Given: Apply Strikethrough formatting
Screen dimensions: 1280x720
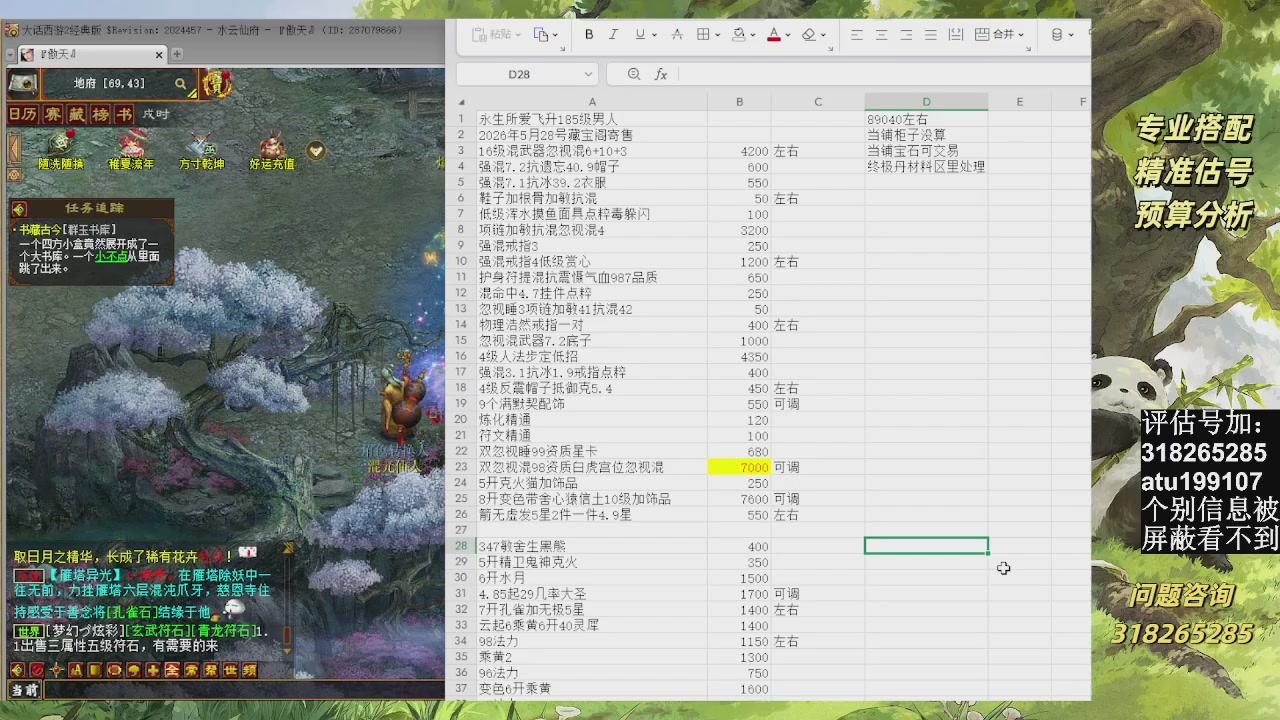Looking at the screenshot, I should click(x=677, y=34).
